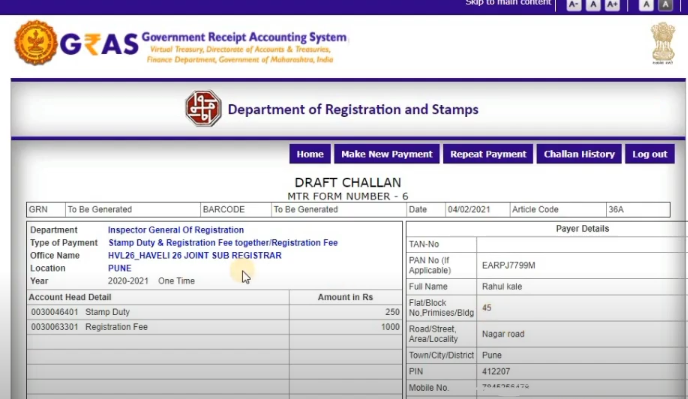The image size is (688, 399).
Task: Click Nagar road street value
Action: click(x=503, y=334)
